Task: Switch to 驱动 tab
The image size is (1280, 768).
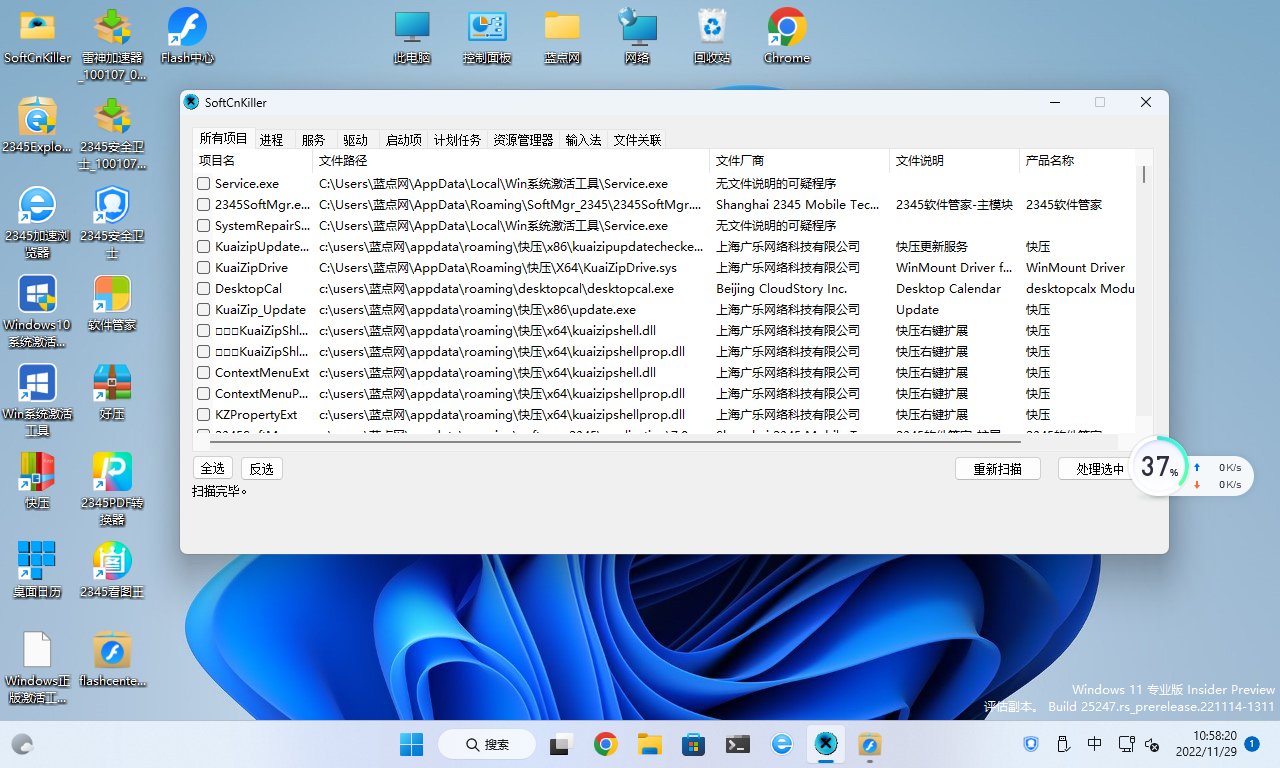Action: [x=355, y=140]
